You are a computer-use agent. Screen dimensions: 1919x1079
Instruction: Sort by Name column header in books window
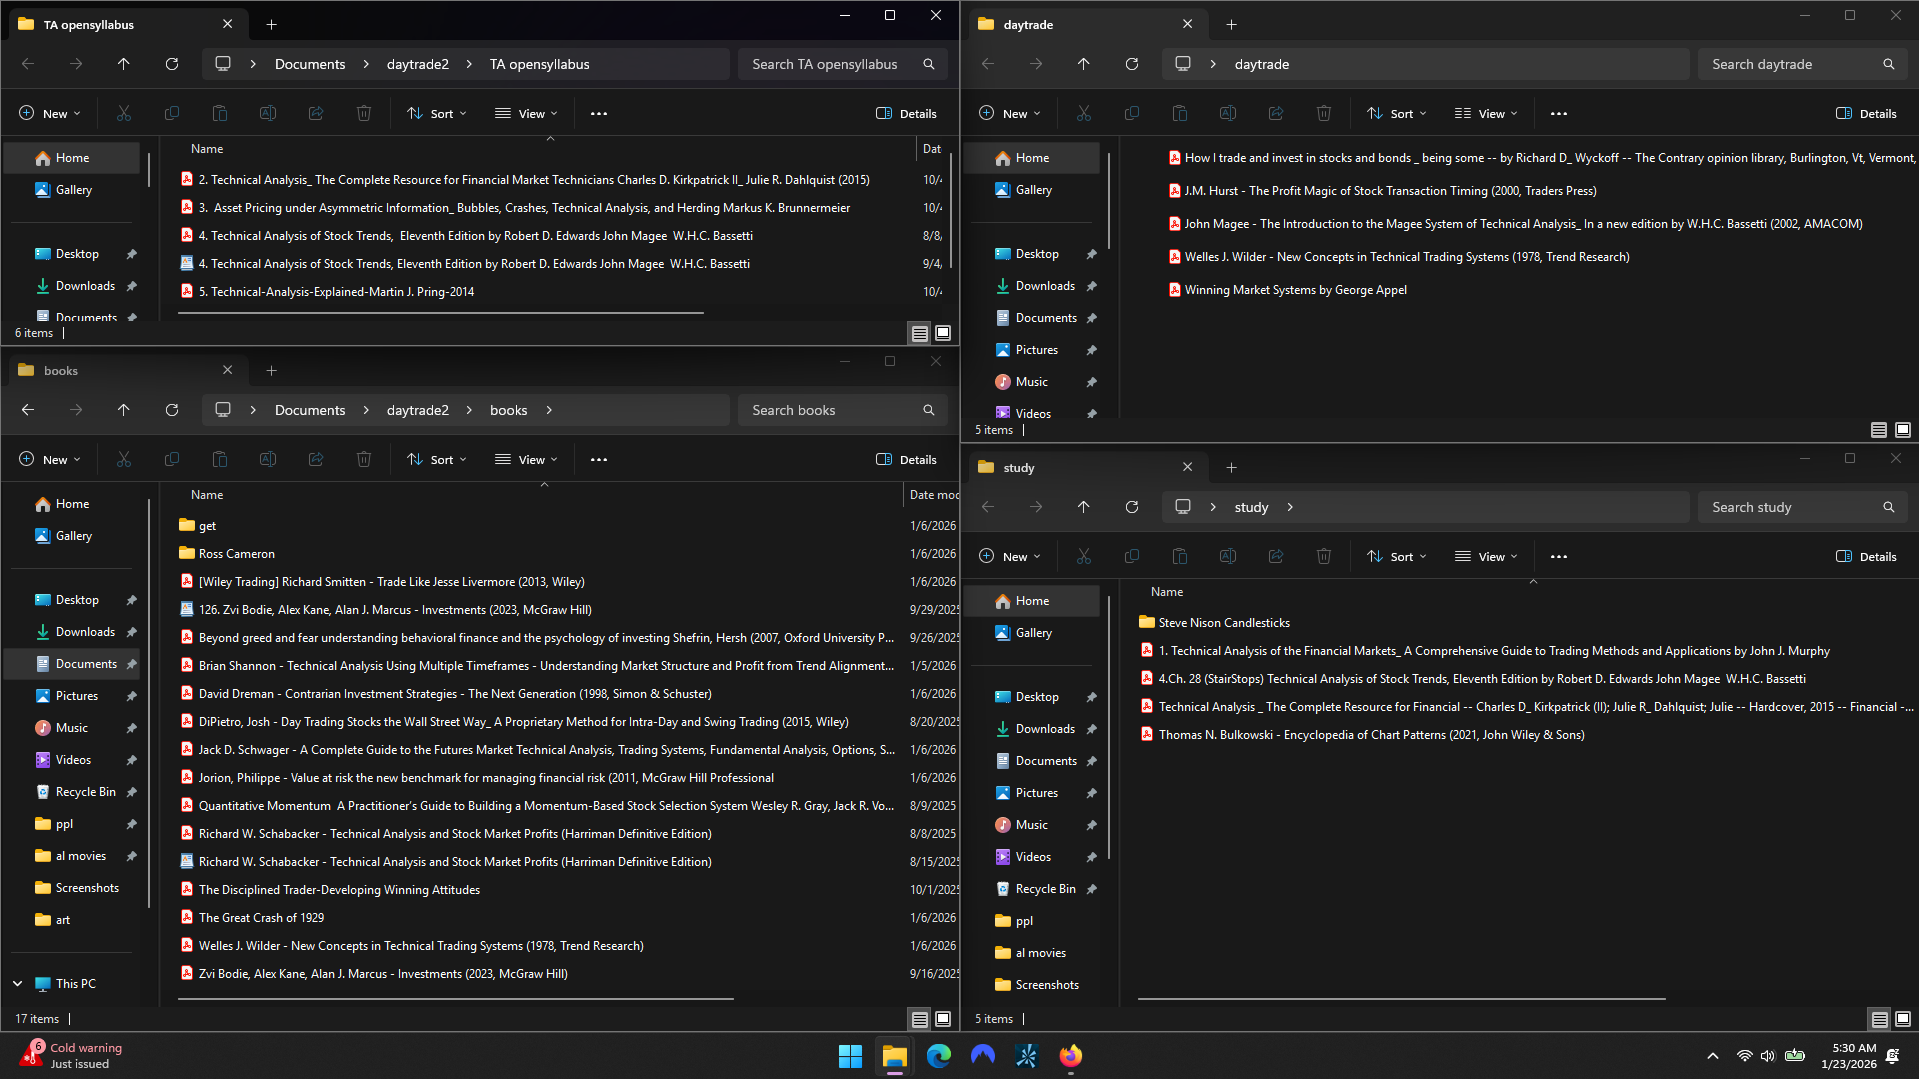[x=207, y=495]
